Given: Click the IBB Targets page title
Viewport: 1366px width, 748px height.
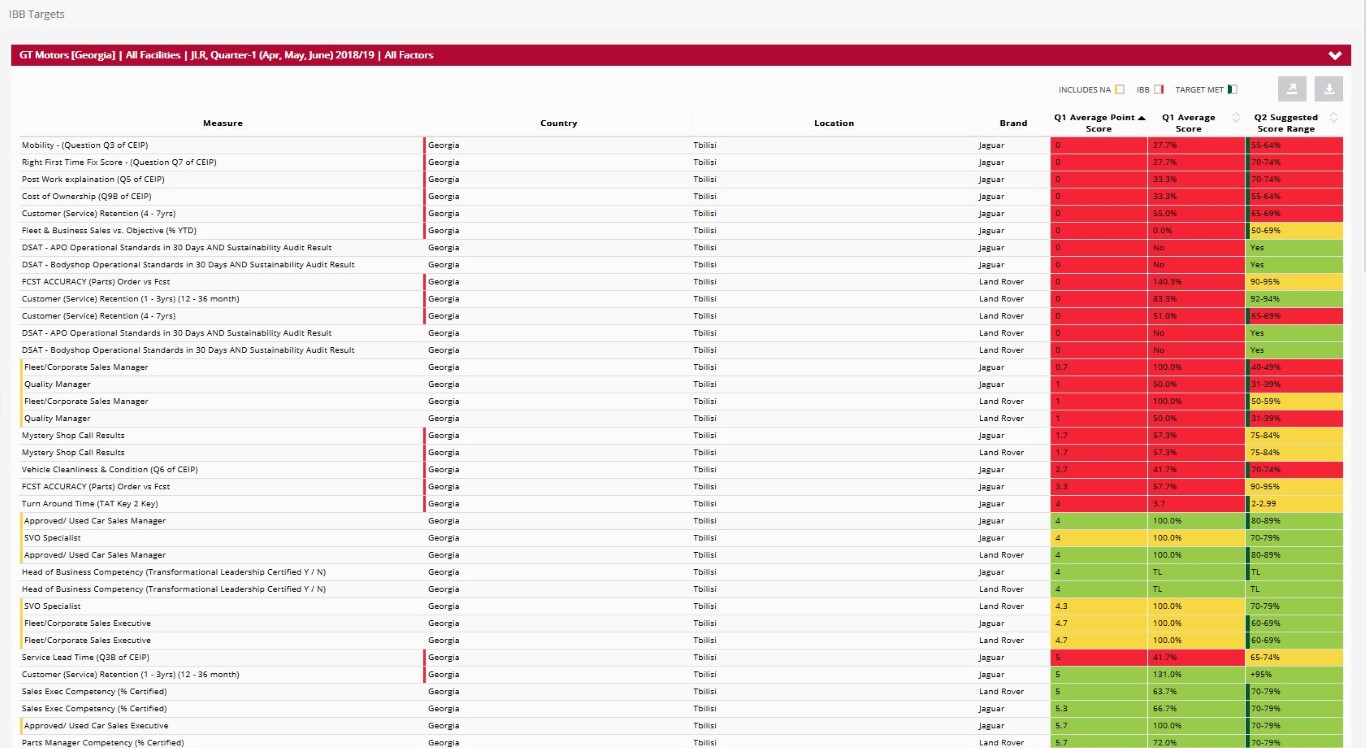Looking at the screenshot, I should (x=37, y=15).
